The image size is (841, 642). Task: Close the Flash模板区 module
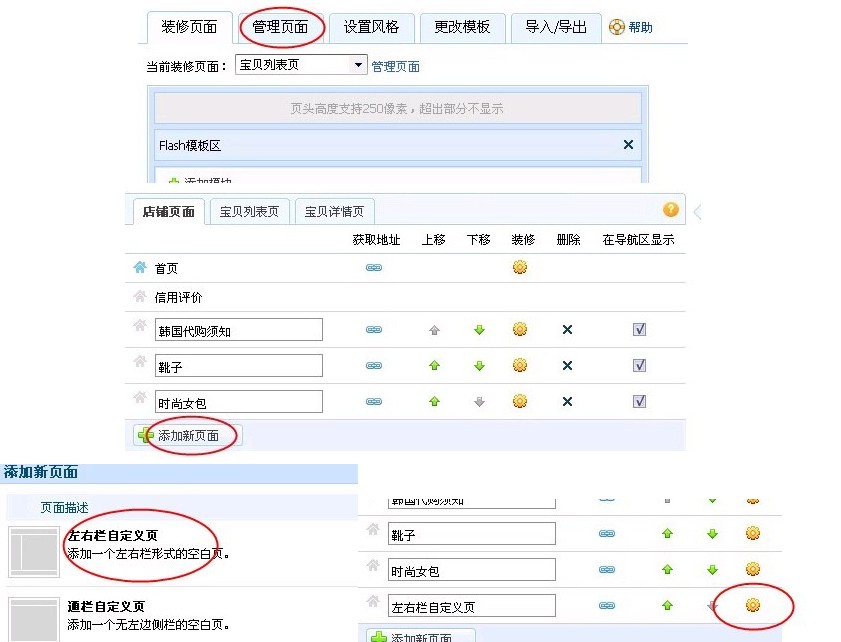tap(628, 145)
